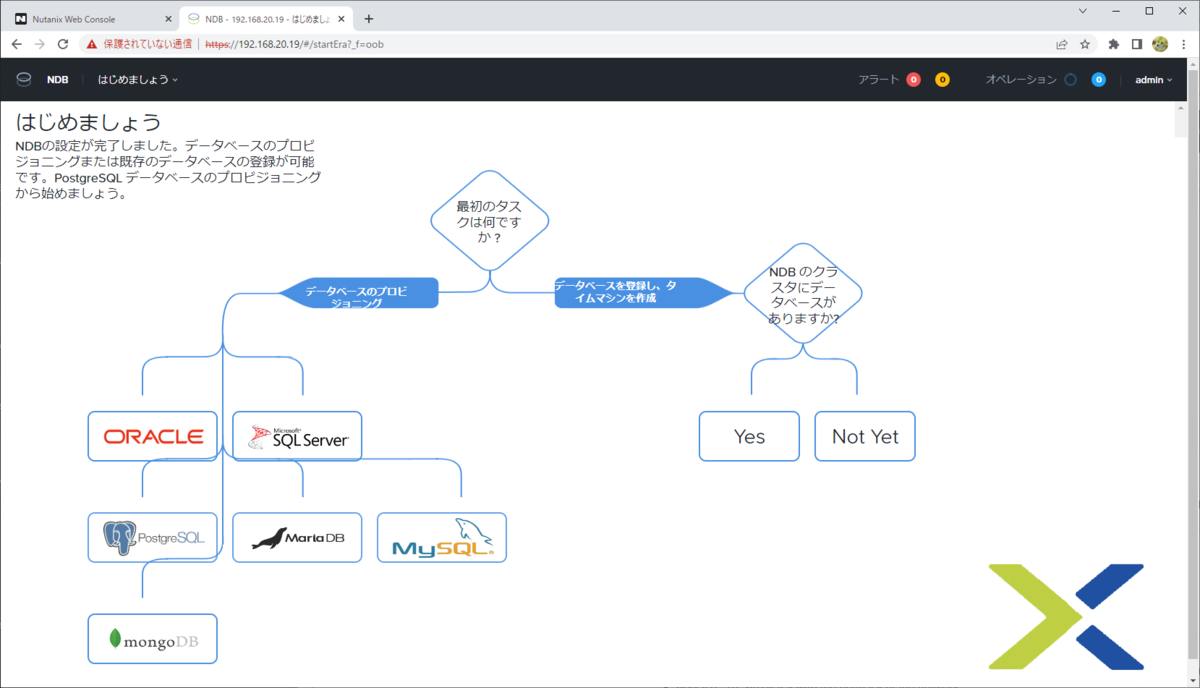Open the はじめましょう dropdown menu
1200x688 pixels.
click(x=138, y=79)
